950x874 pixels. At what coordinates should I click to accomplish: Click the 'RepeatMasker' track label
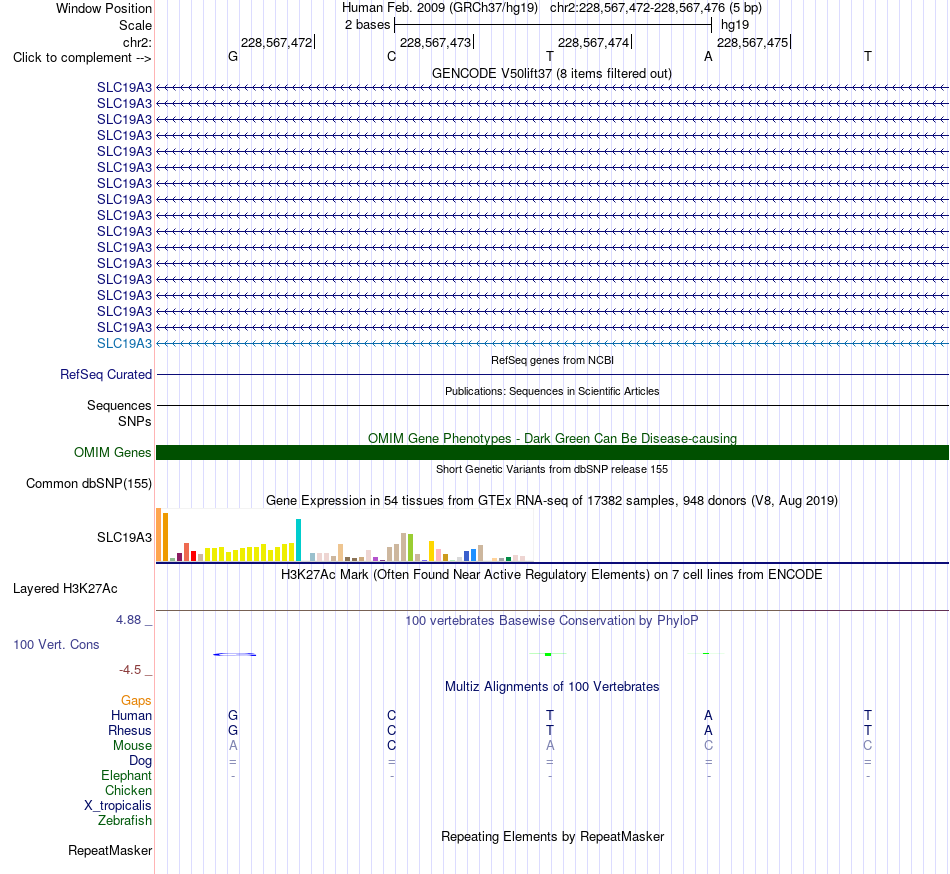(x=110, y=850)
